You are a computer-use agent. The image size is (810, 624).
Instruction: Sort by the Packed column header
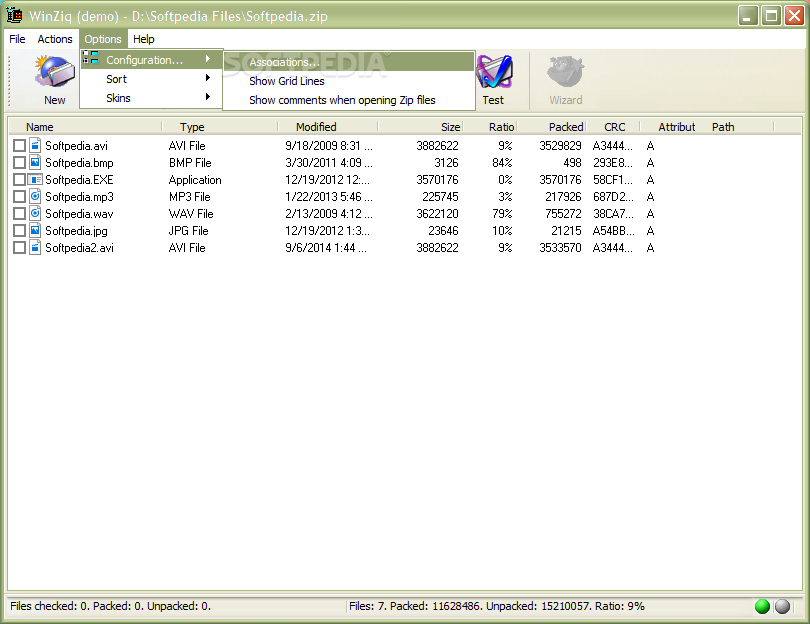pos(552,127)
